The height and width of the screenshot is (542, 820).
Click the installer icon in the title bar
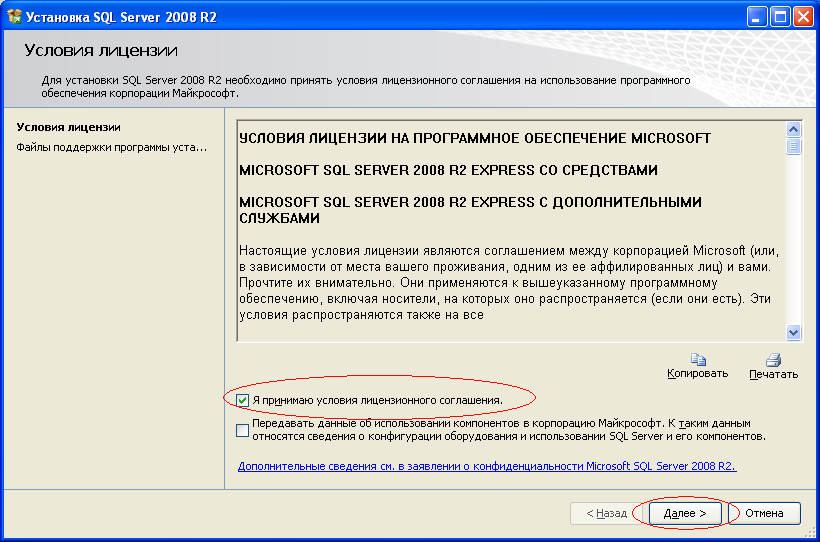[x=14, y=18]
